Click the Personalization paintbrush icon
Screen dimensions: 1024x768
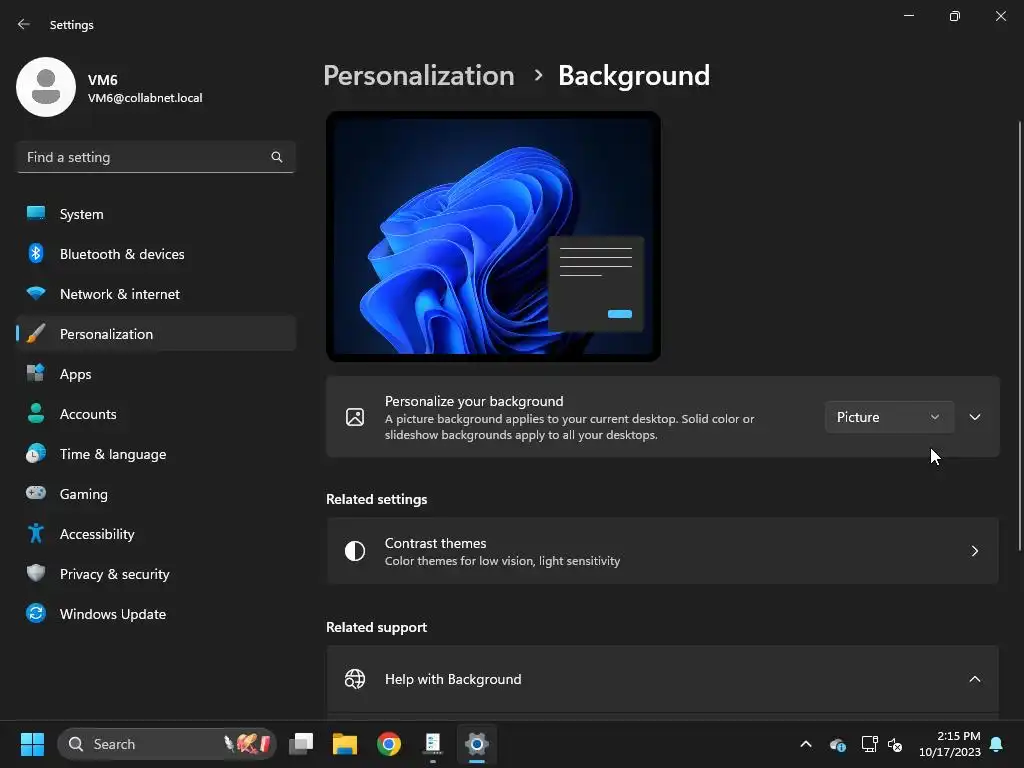(x=36, y=334)
